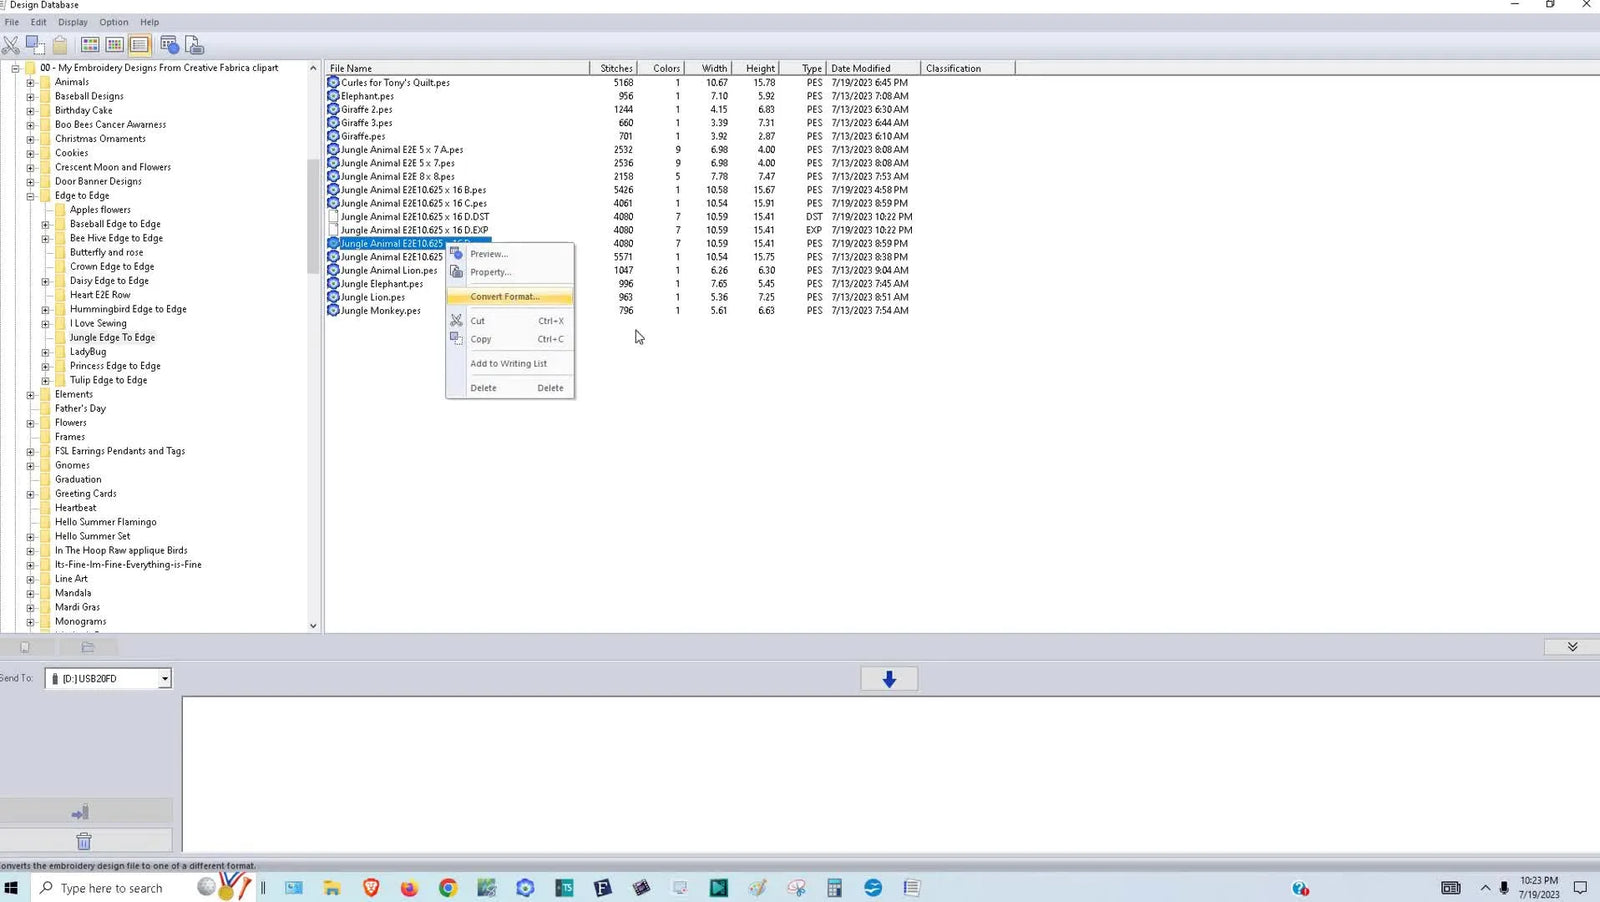Viewport: 1600px width, 902px height.
Task: Select the Copy tool in the toolbar
Action: tap(34, 44)
